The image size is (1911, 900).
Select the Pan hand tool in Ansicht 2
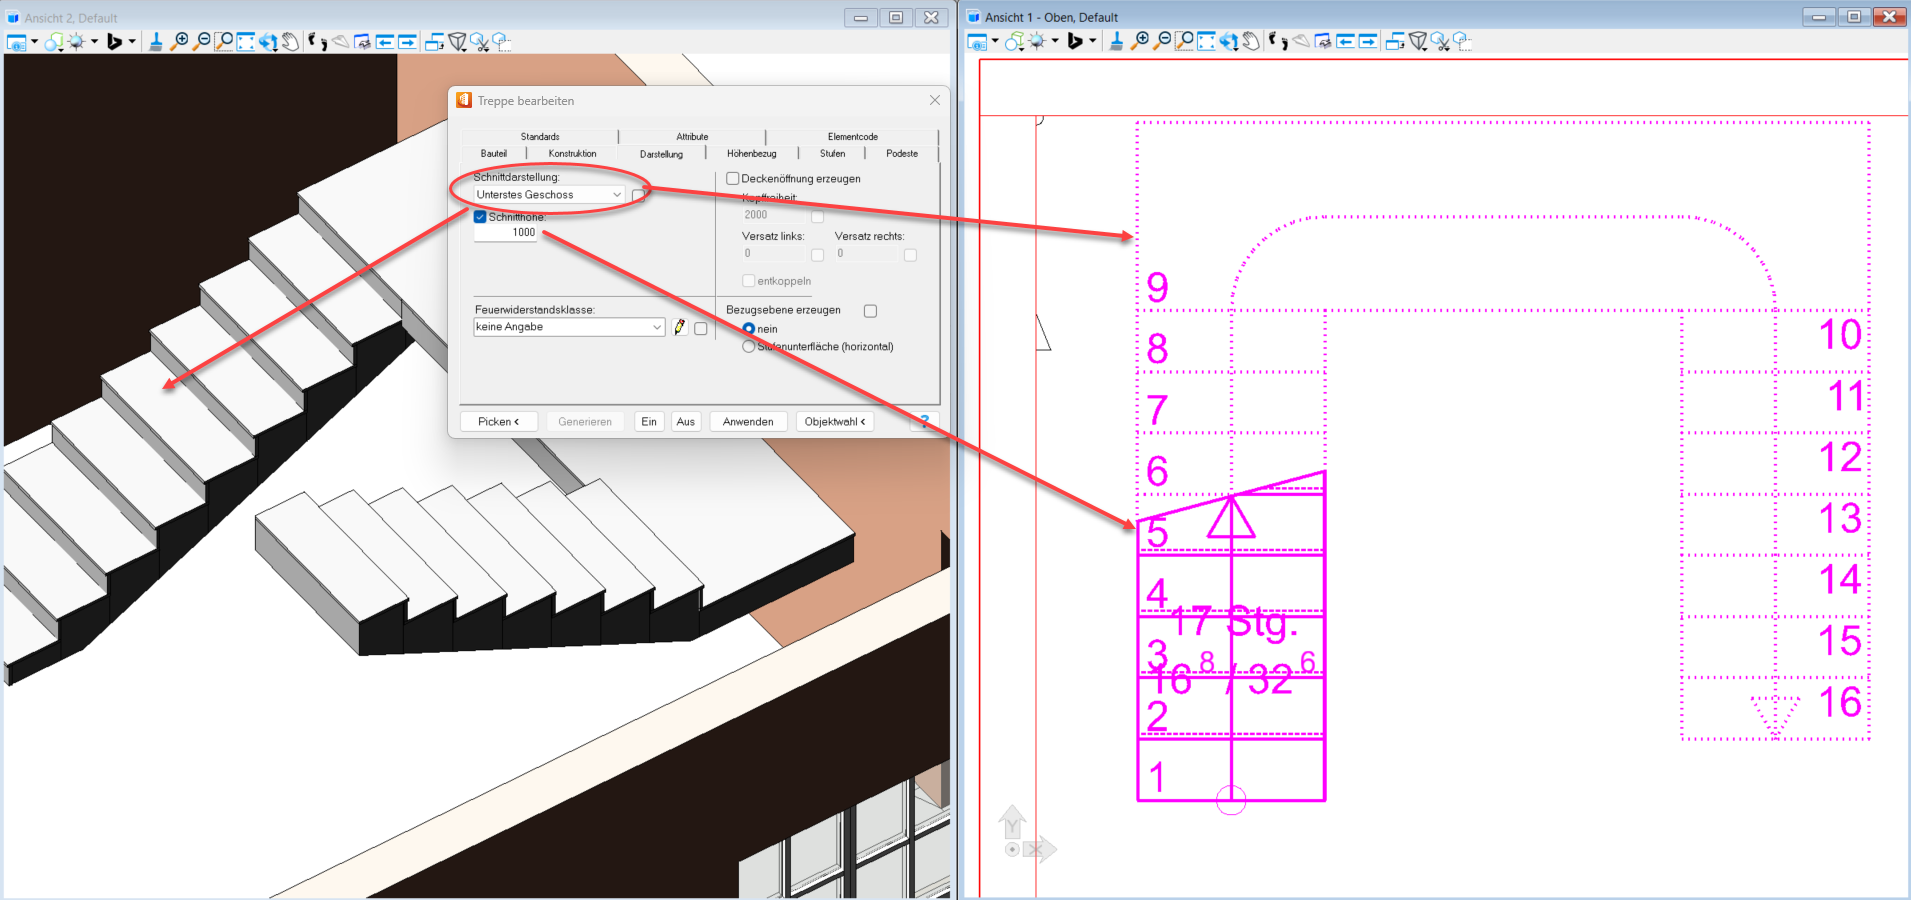click(290, 41)
